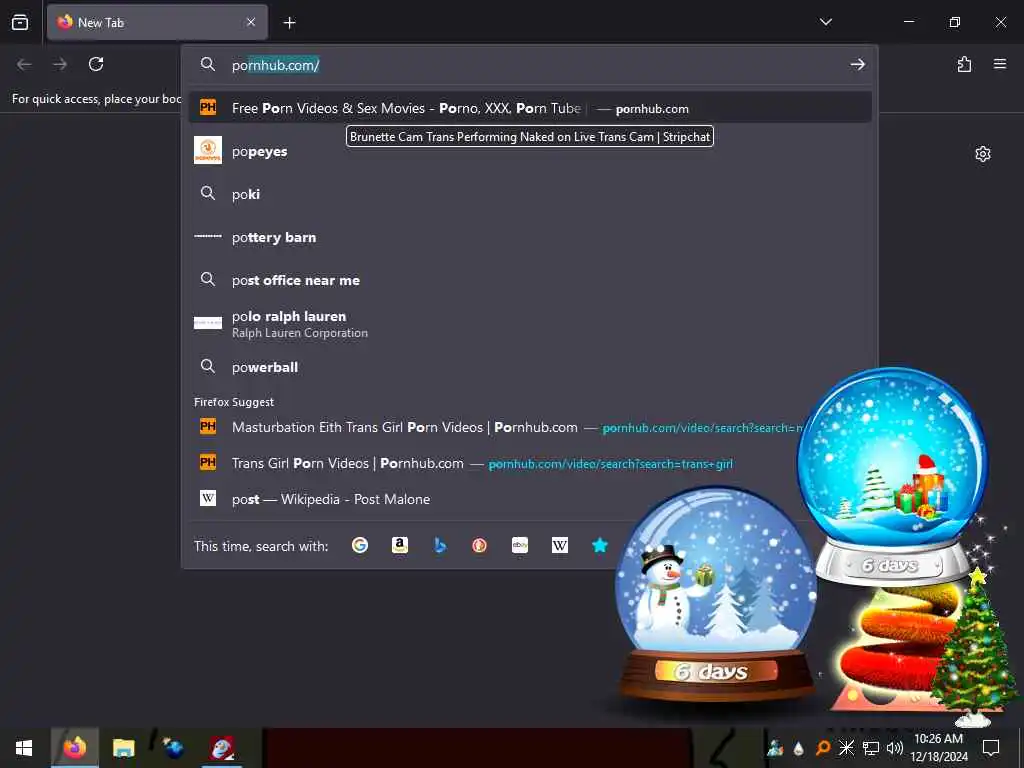The height and width of the screenshot is (768, 1024).
Task: Switch to Firefox in the taskbar
Action: click(75, 748)
